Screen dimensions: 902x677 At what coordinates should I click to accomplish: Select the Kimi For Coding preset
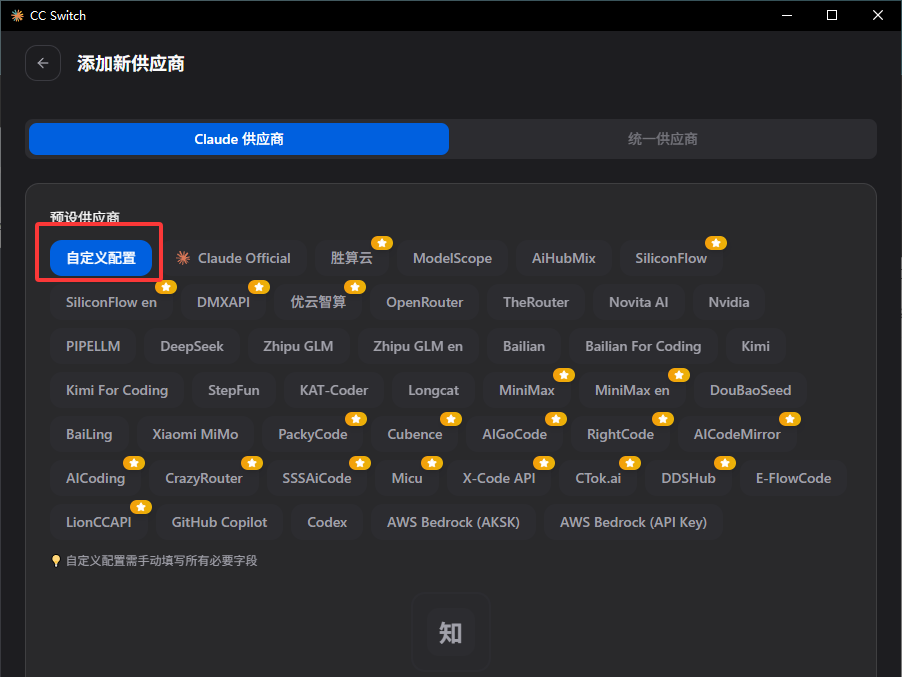pyautogui.click(x=117, y=390)
